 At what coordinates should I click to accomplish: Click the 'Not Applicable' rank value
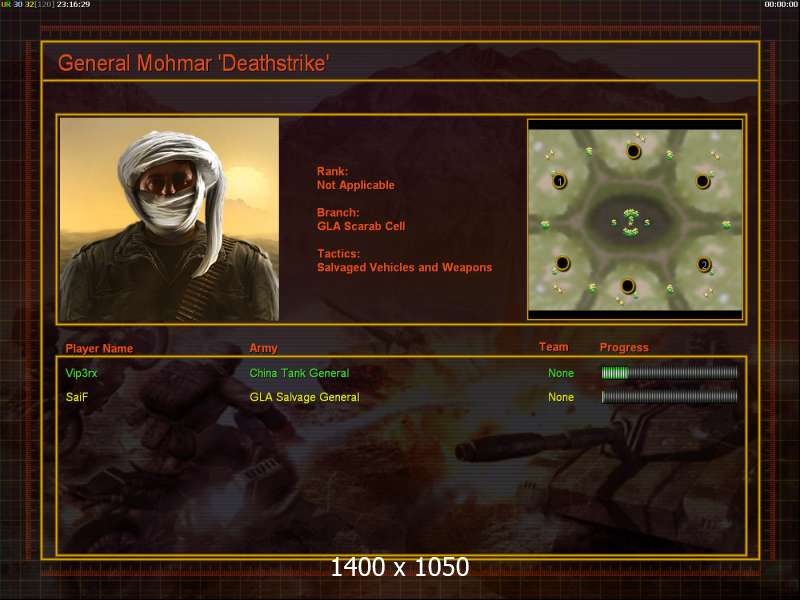click(356, 185)
